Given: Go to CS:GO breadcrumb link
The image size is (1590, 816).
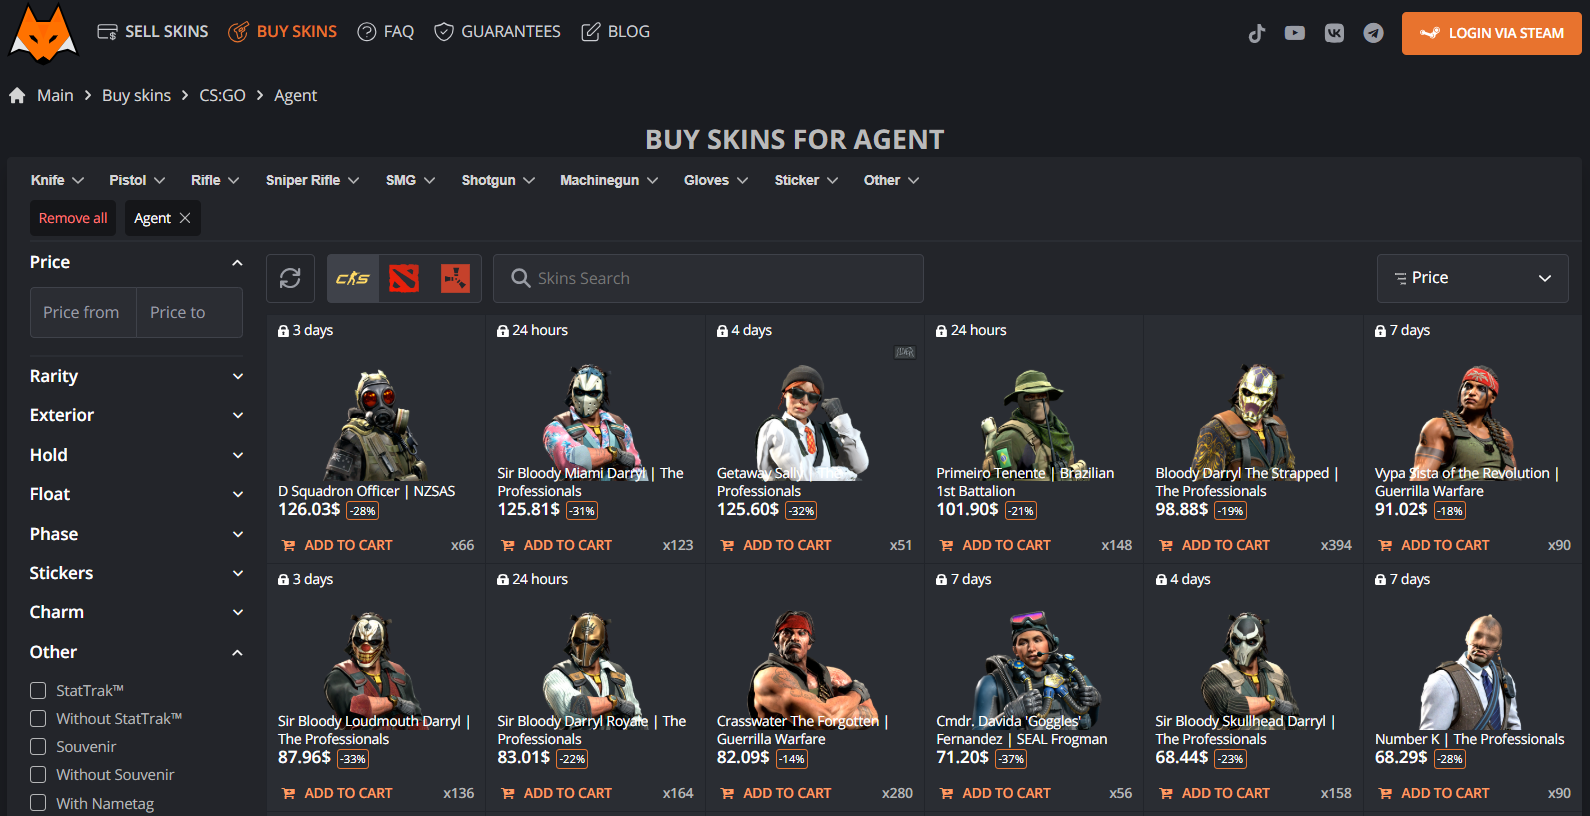Looking at the screenshot, I should [222, 95].
